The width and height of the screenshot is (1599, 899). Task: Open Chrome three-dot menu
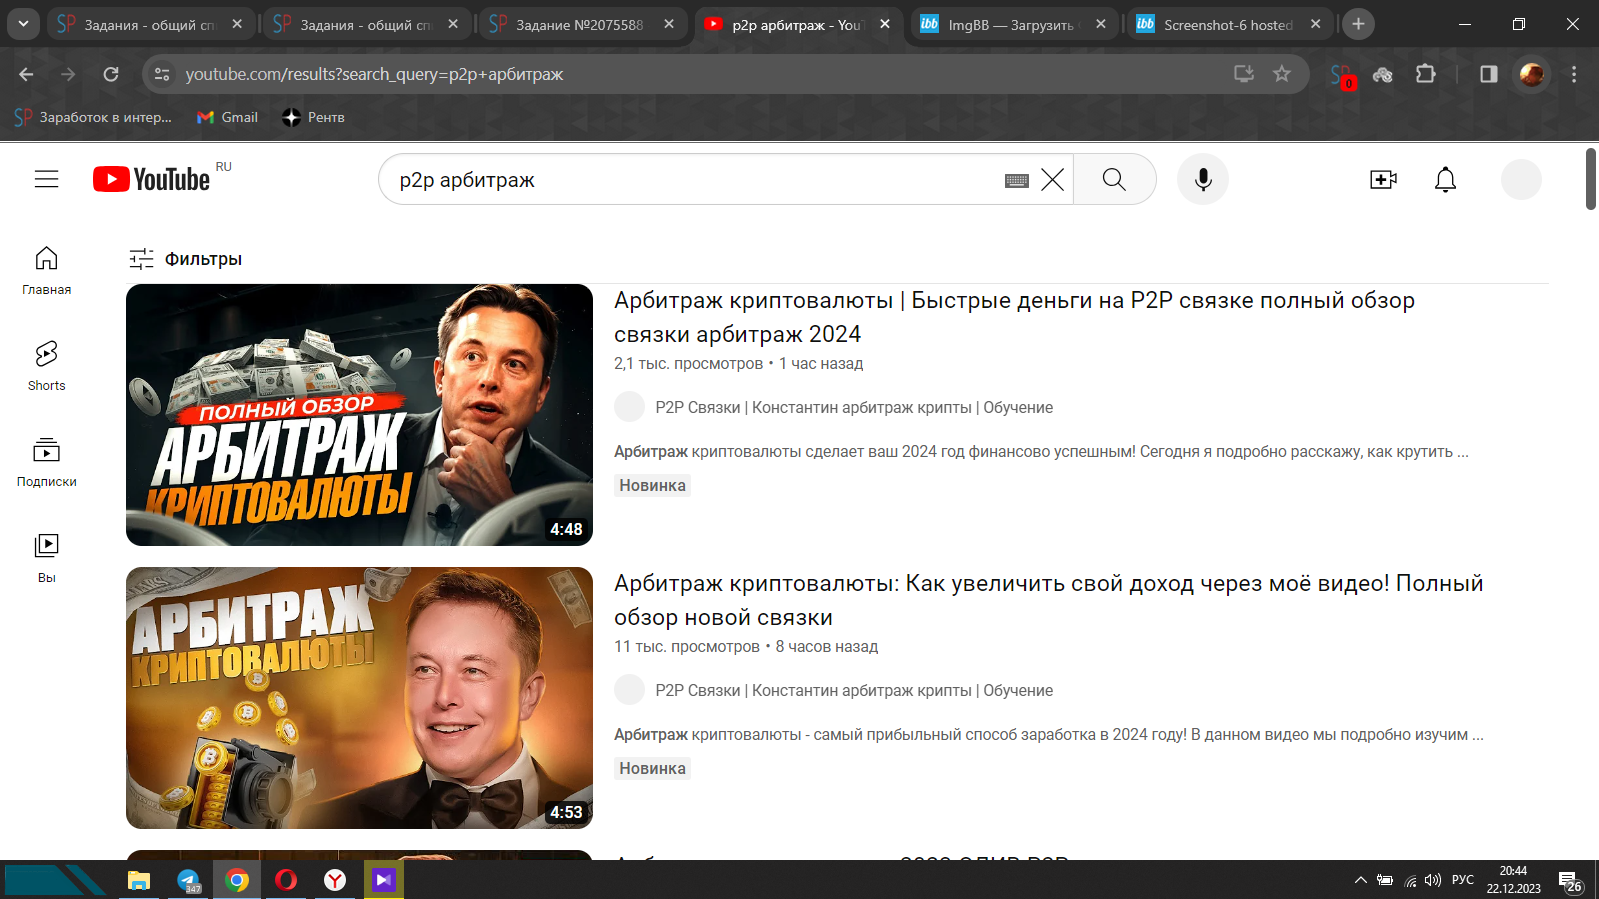pyautogui.click(x=1573, y=74)
